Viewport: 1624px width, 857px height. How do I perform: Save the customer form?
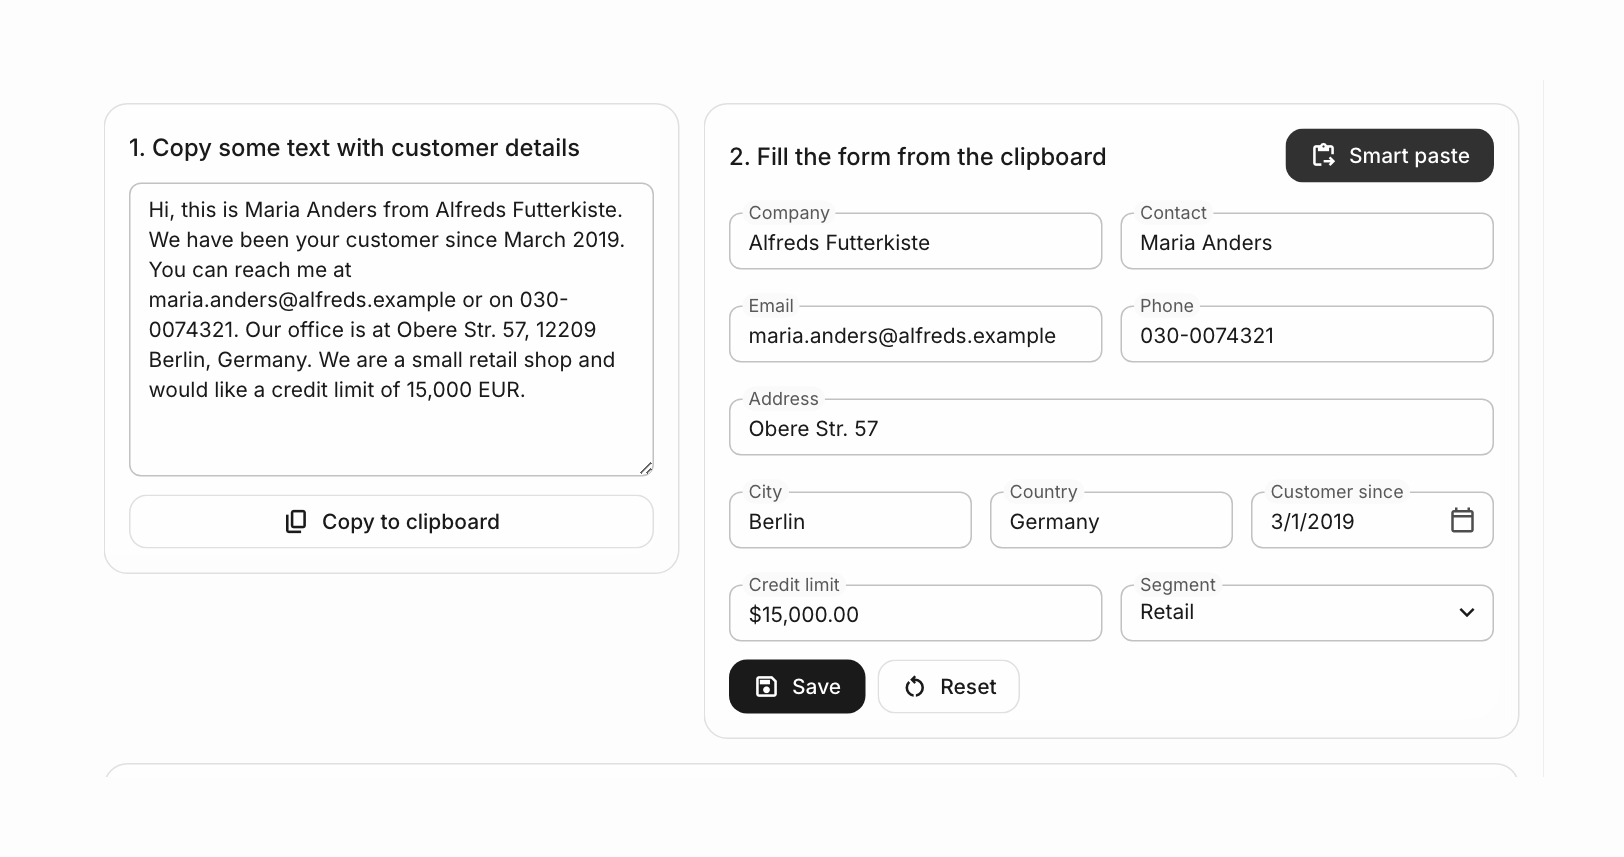point(797,686)
